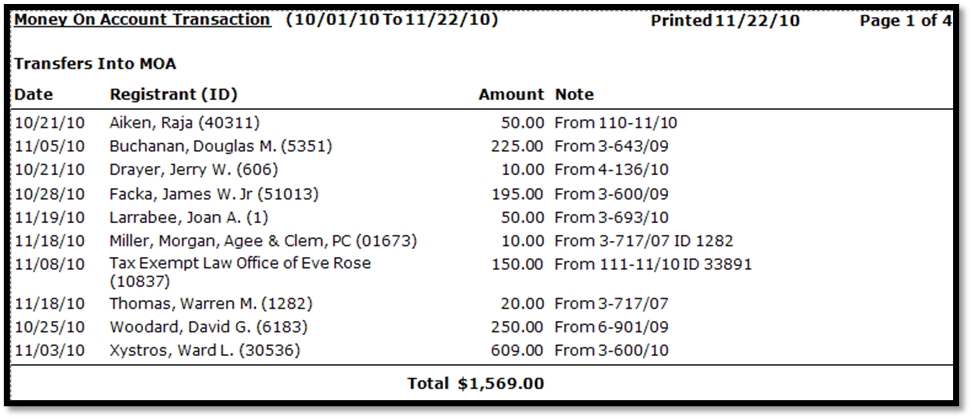Click the Registrant (ID) column header
This screenshot has height=419, width=972.
coord(173,94)
